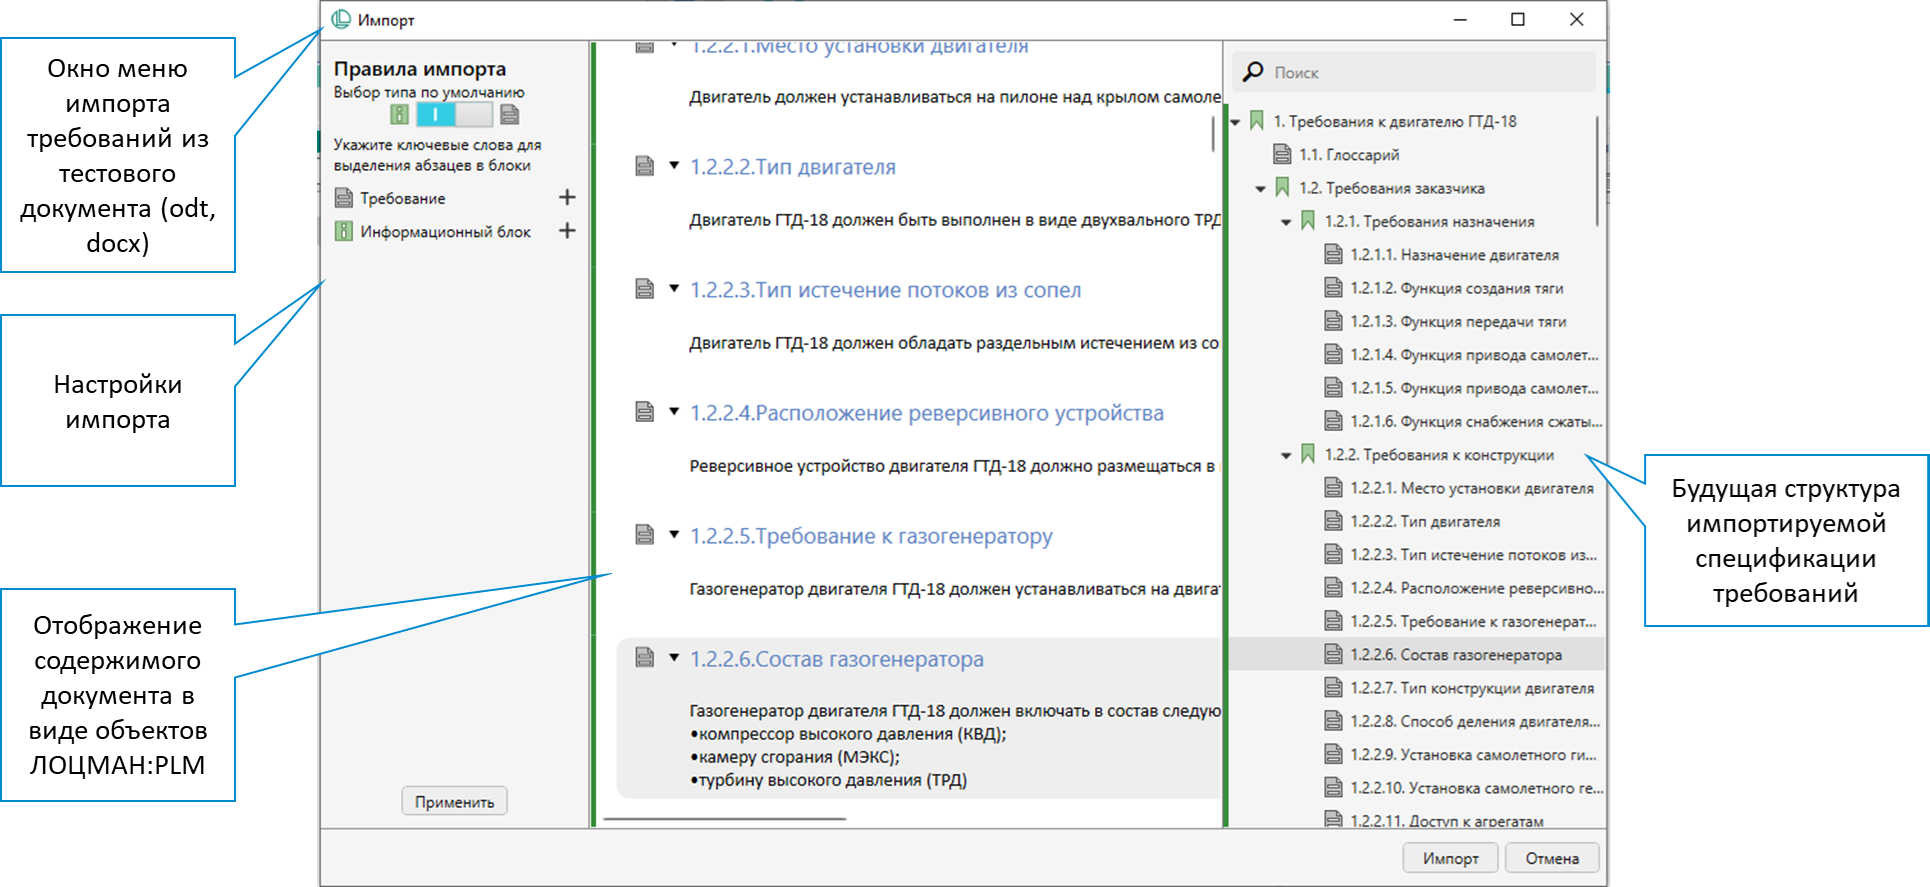Click the horizontal scrollbar under document content
The image size is (1930, 887).
(x=724, y=819)
